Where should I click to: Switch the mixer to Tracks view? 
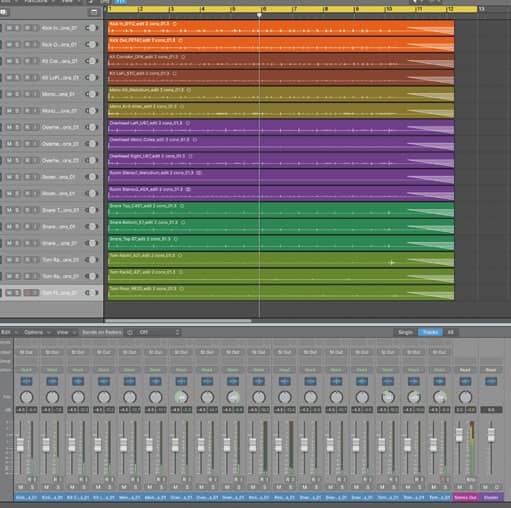430,332
